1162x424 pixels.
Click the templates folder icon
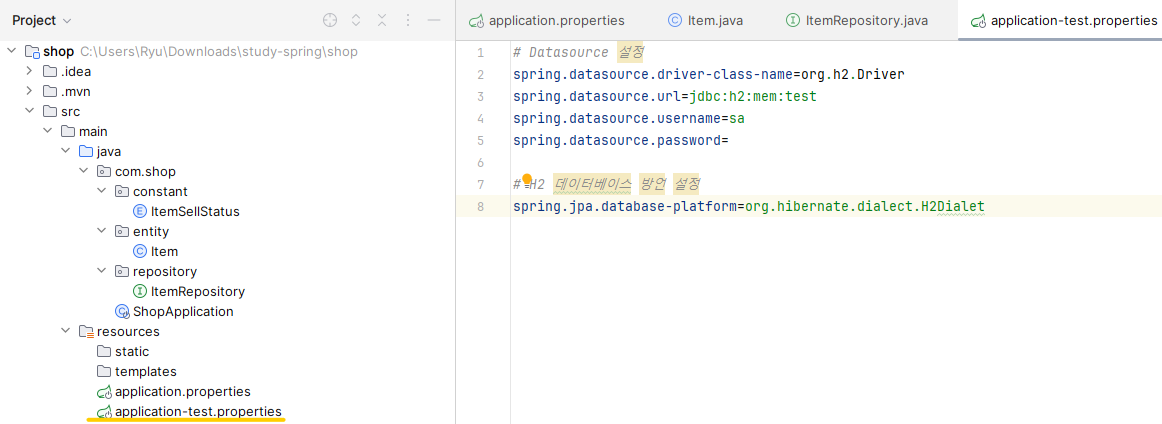[x=104, y=372]
